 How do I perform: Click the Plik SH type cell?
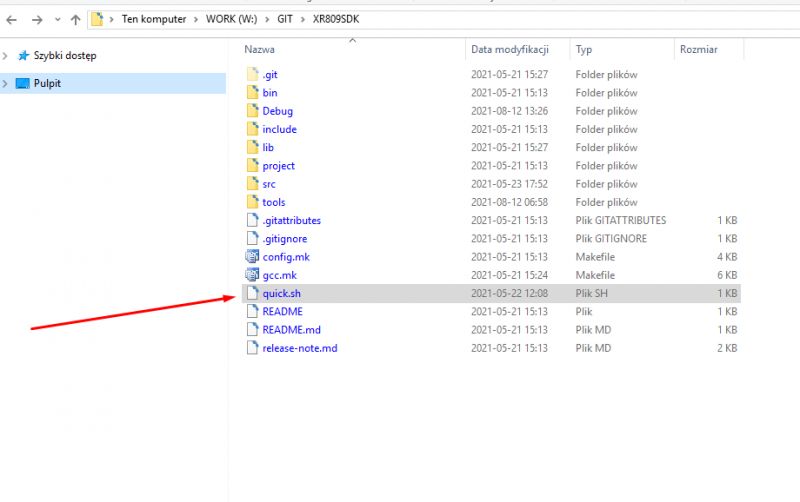[x=591, y=293]
